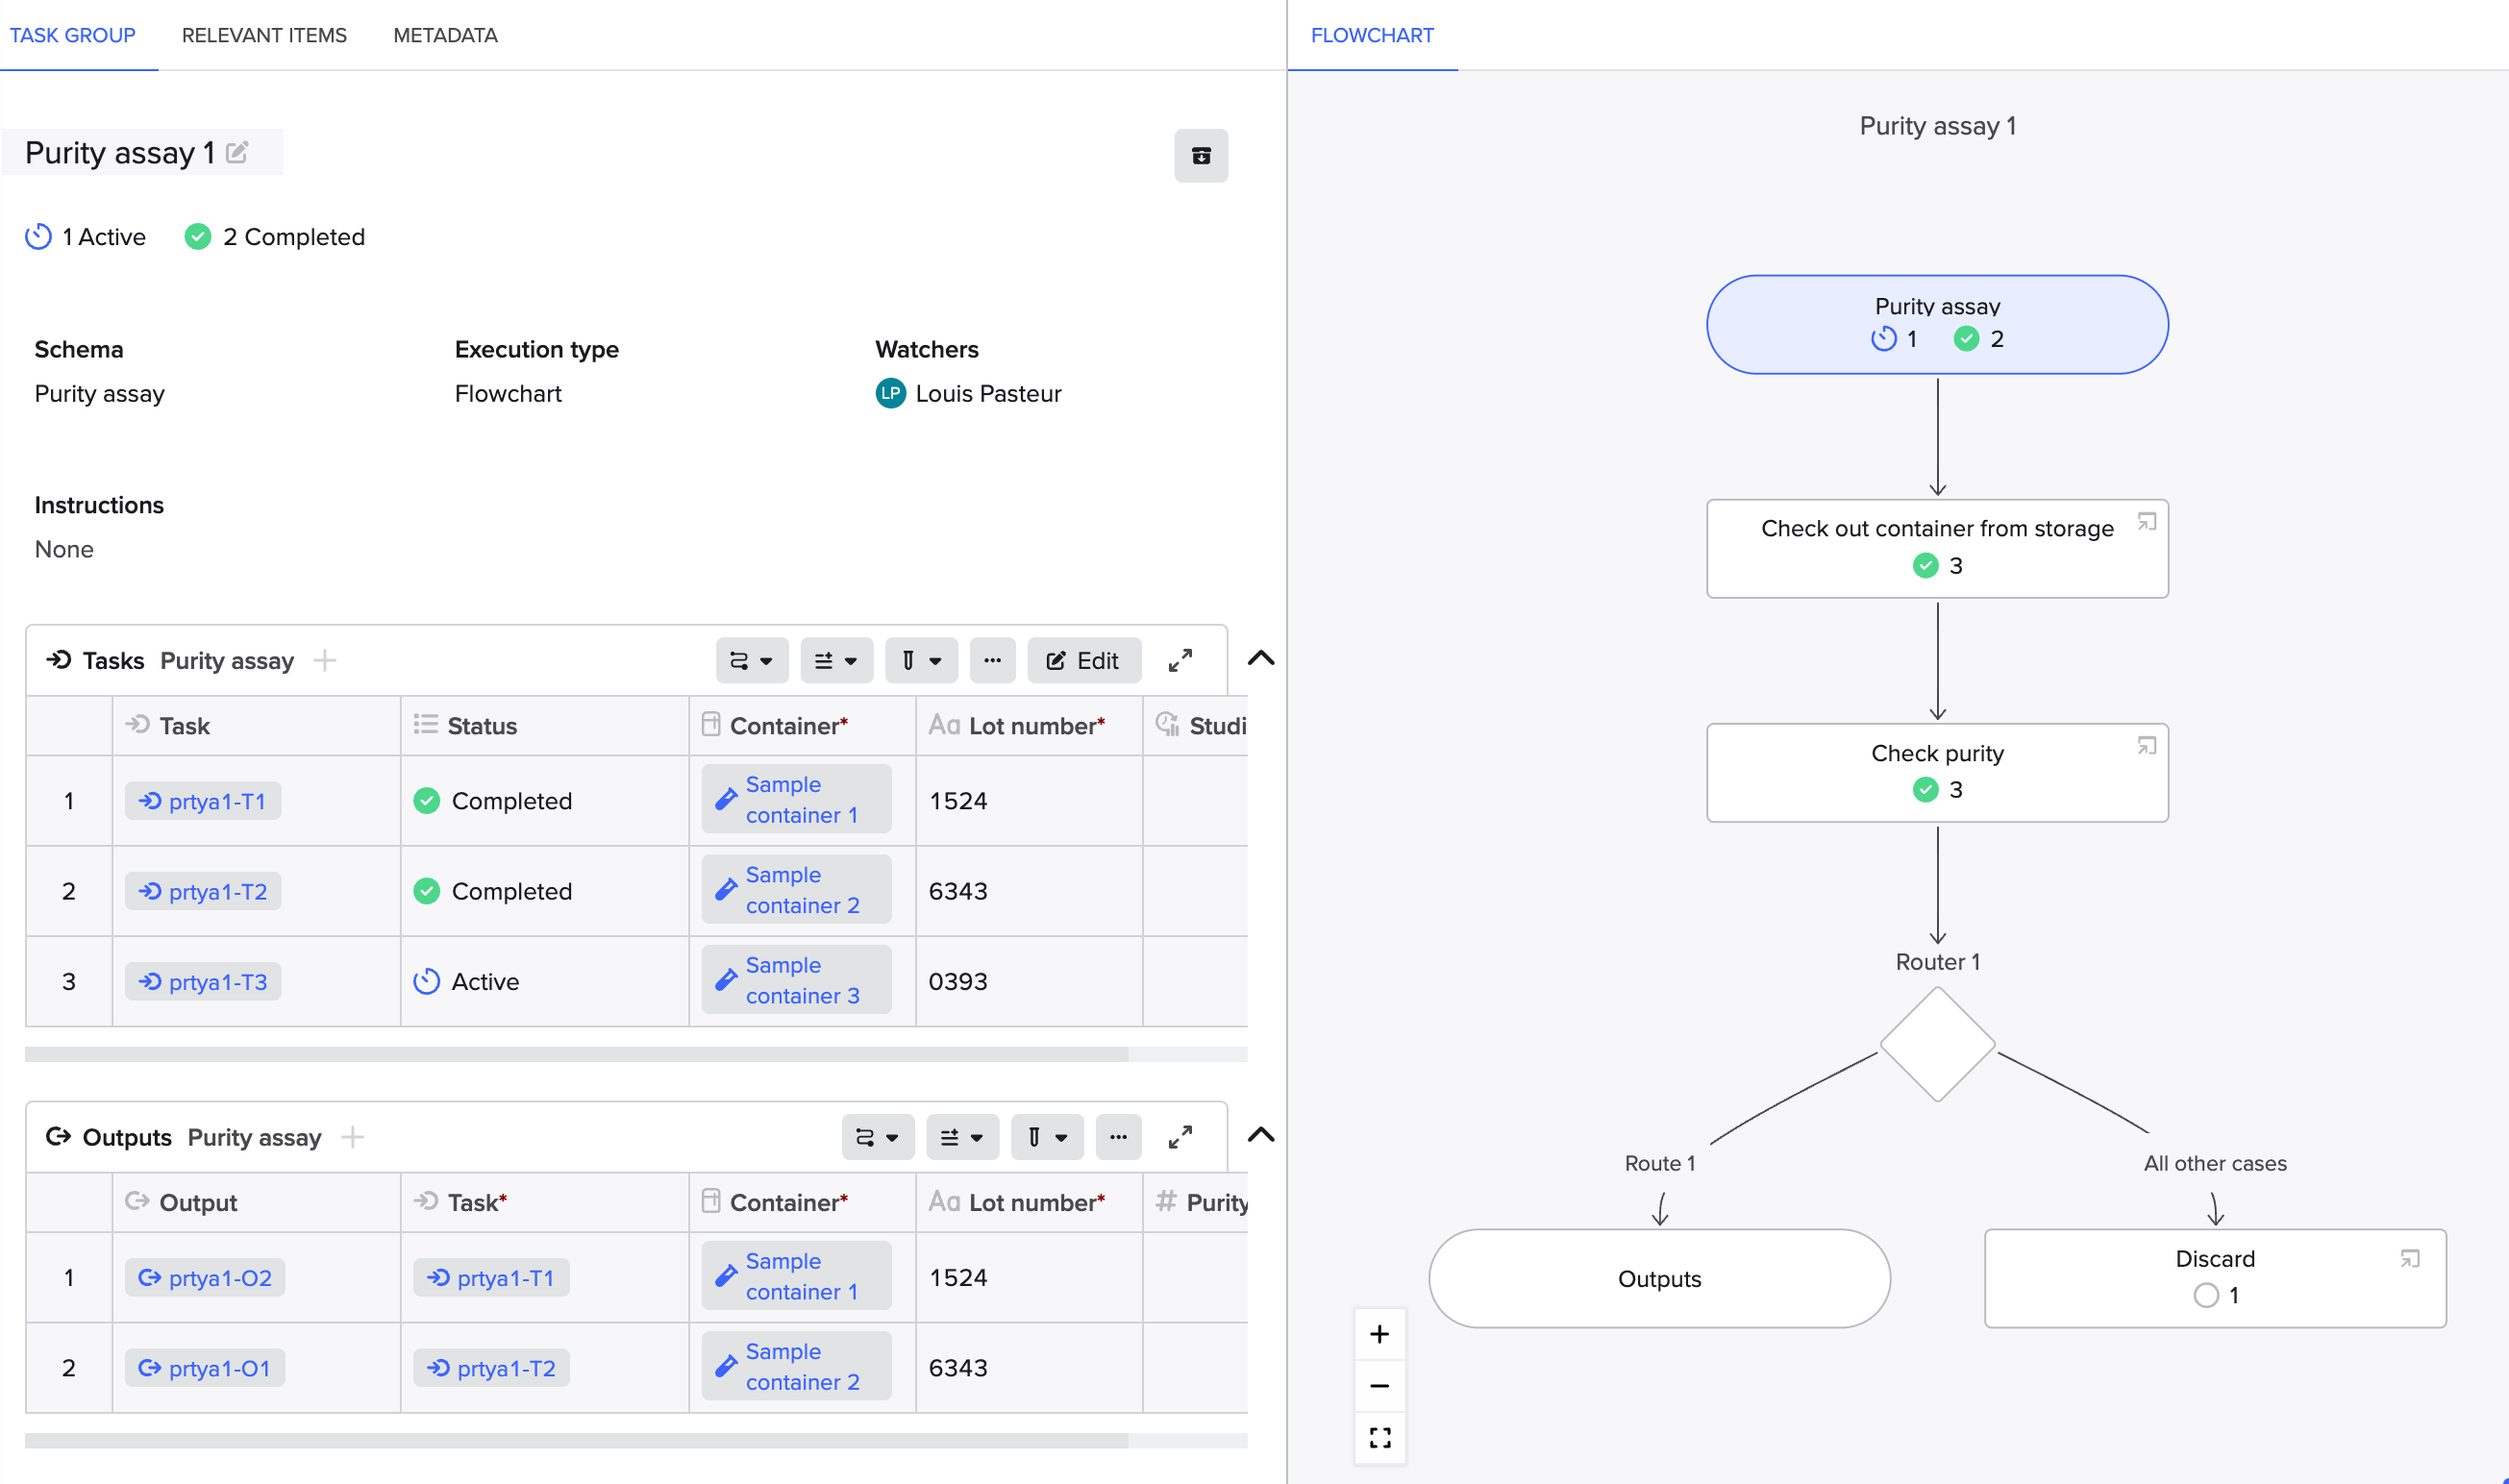Switch to the Task Group tab
This screenshot has height=1484, width=2509.
pyautogui.click(x=72, y=35)
